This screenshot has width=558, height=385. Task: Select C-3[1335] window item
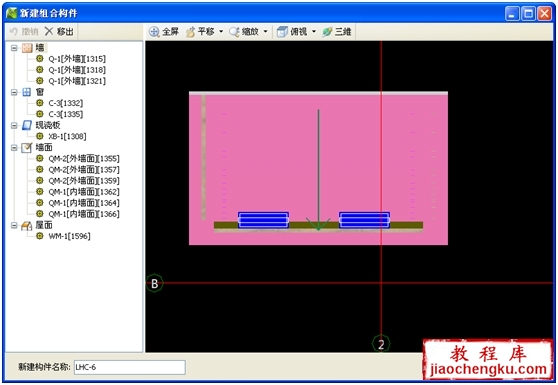[66, 114]
